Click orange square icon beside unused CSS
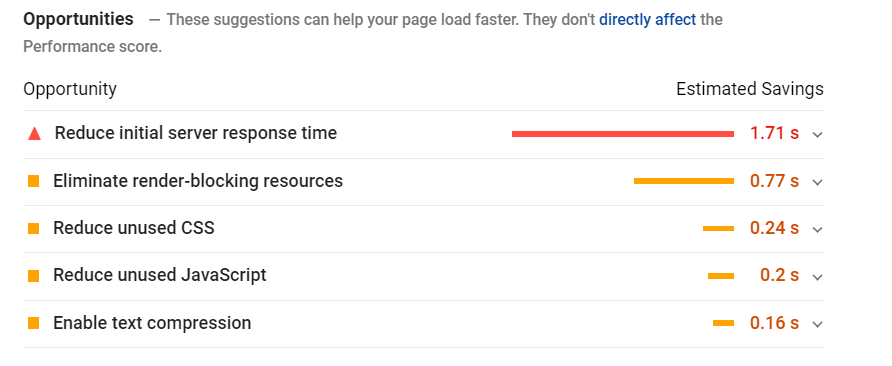 [34, 229]
